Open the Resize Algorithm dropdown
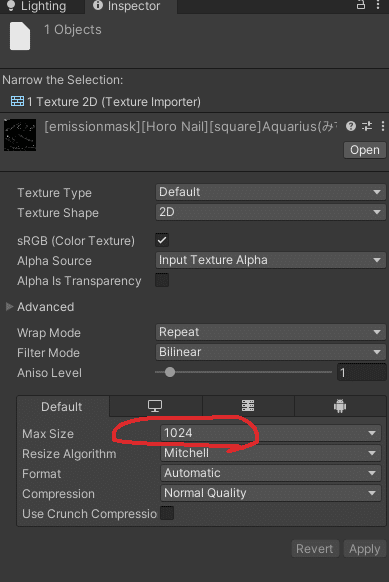389x582 pixels. pos(271,453)
